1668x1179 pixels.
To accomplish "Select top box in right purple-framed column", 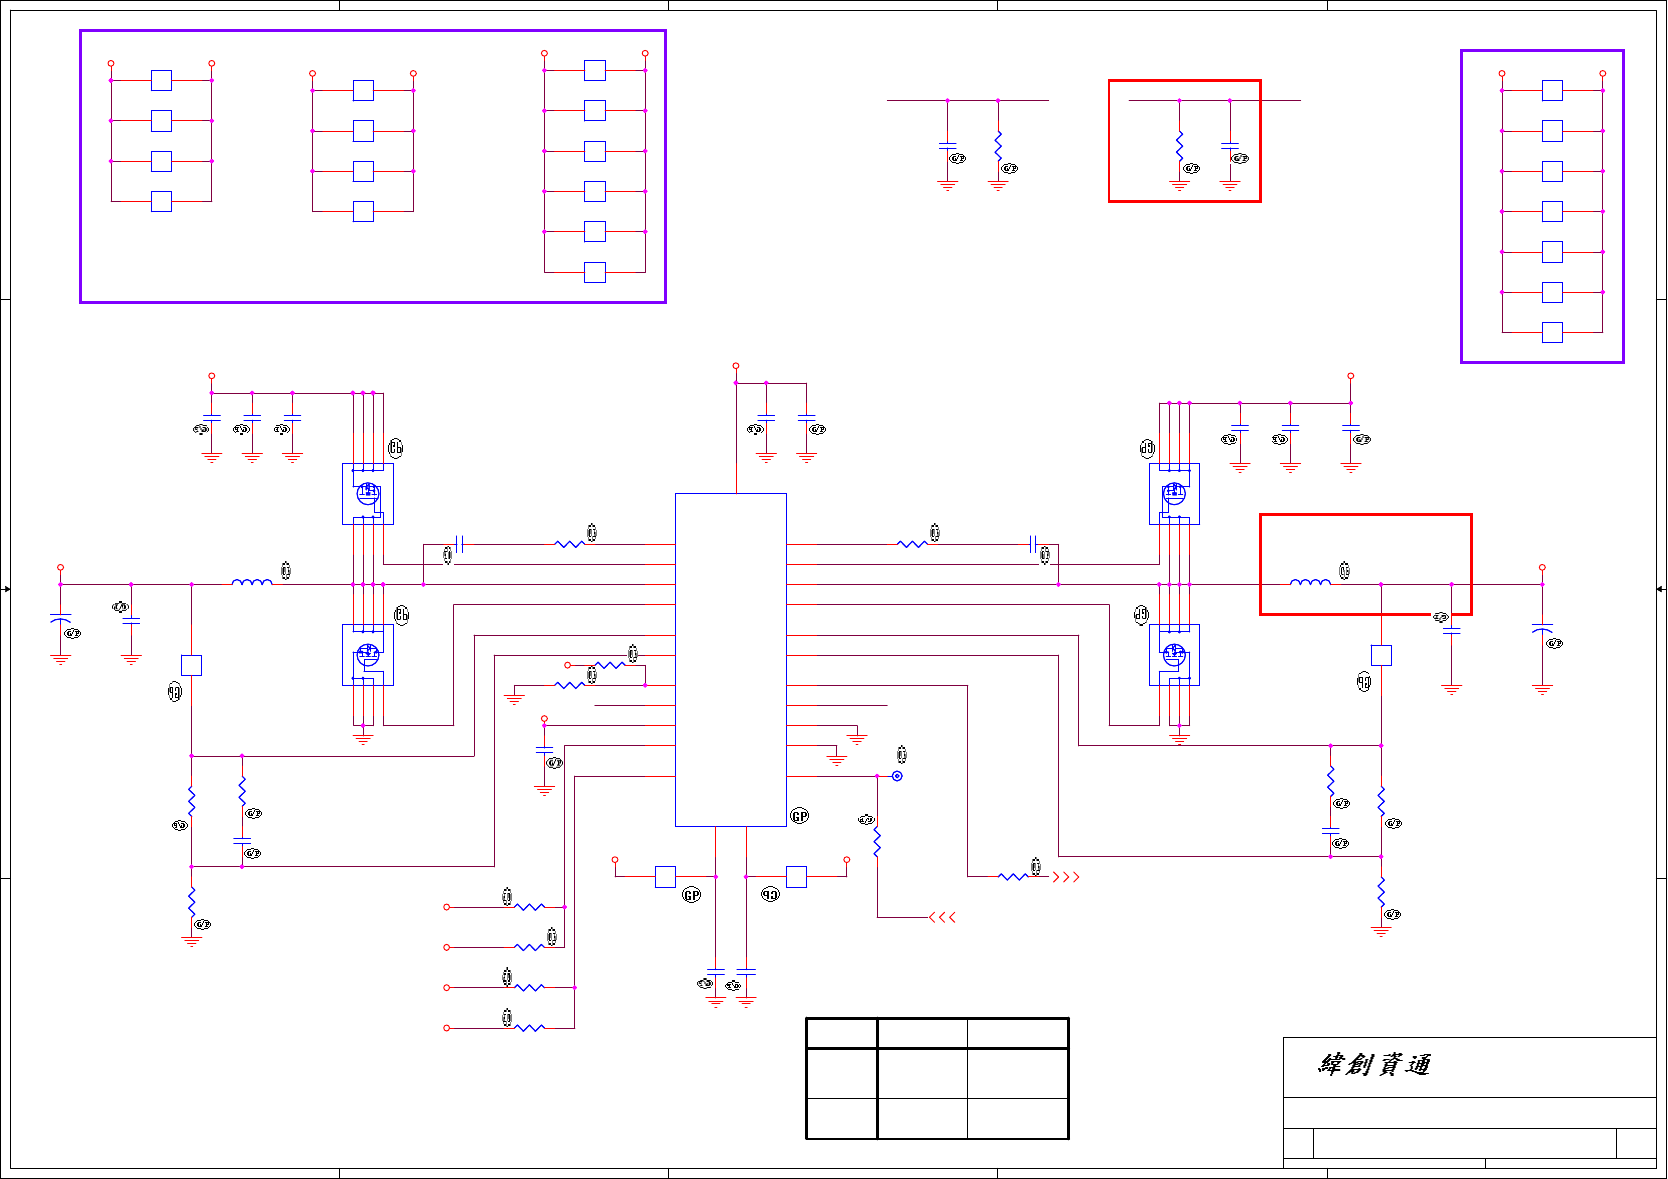I will point(1552,91).
